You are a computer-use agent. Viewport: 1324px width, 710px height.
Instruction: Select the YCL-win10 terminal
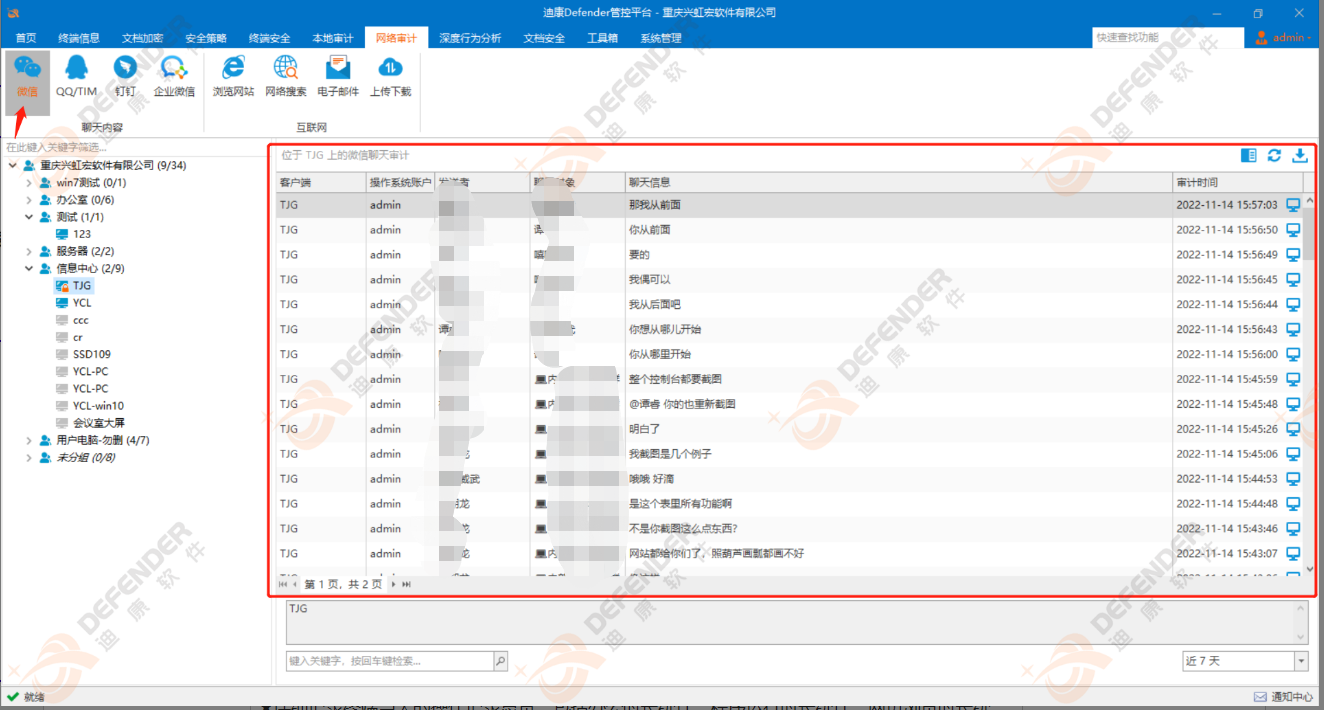(x=98, y=406)
